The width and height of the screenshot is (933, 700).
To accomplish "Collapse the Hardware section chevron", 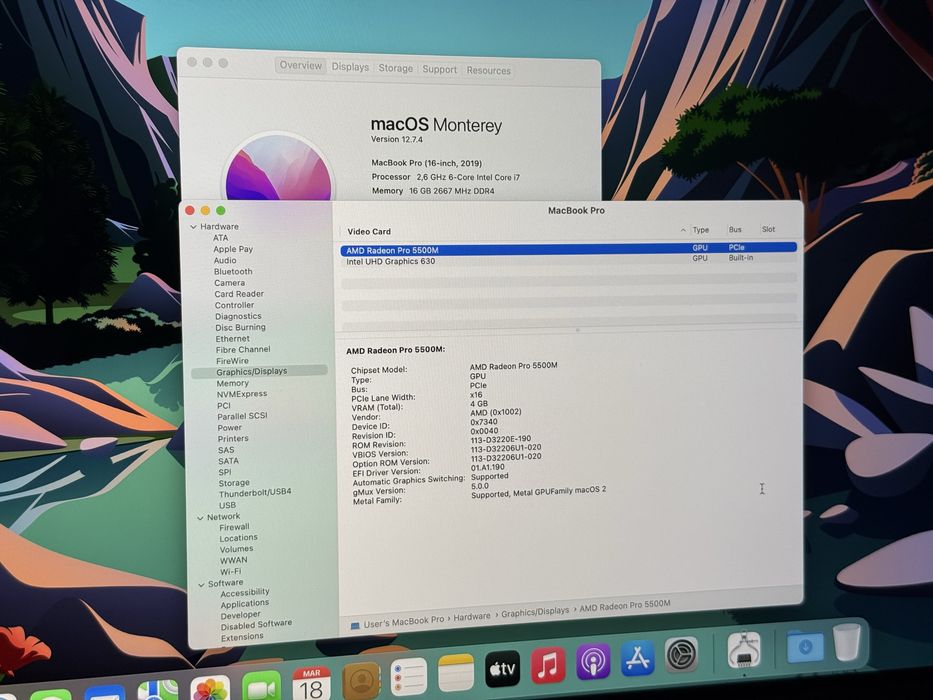I will point(193,227).
